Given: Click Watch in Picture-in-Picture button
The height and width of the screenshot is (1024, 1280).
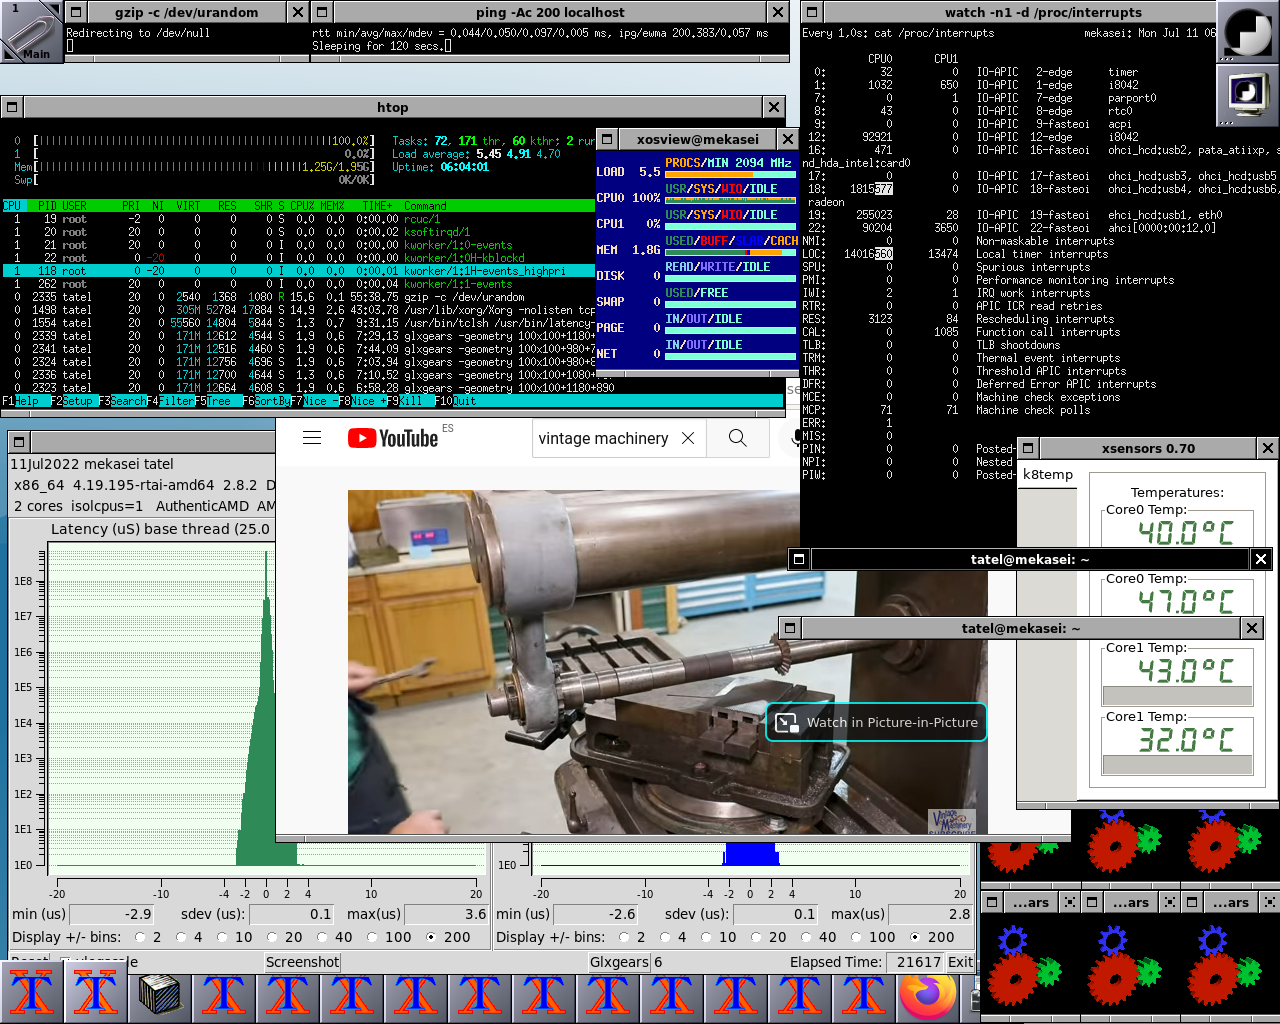Looking at the screenshot, I should coord(877,722).
